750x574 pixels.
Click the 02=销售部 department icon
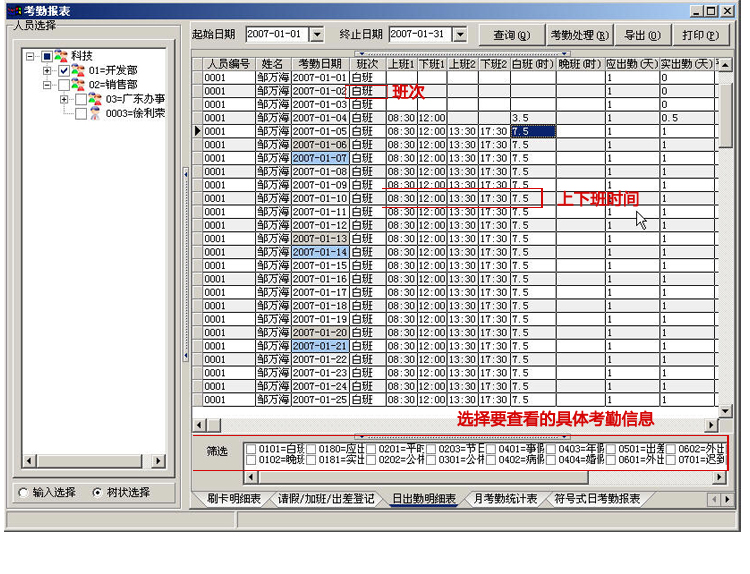[x=79, y=86]
